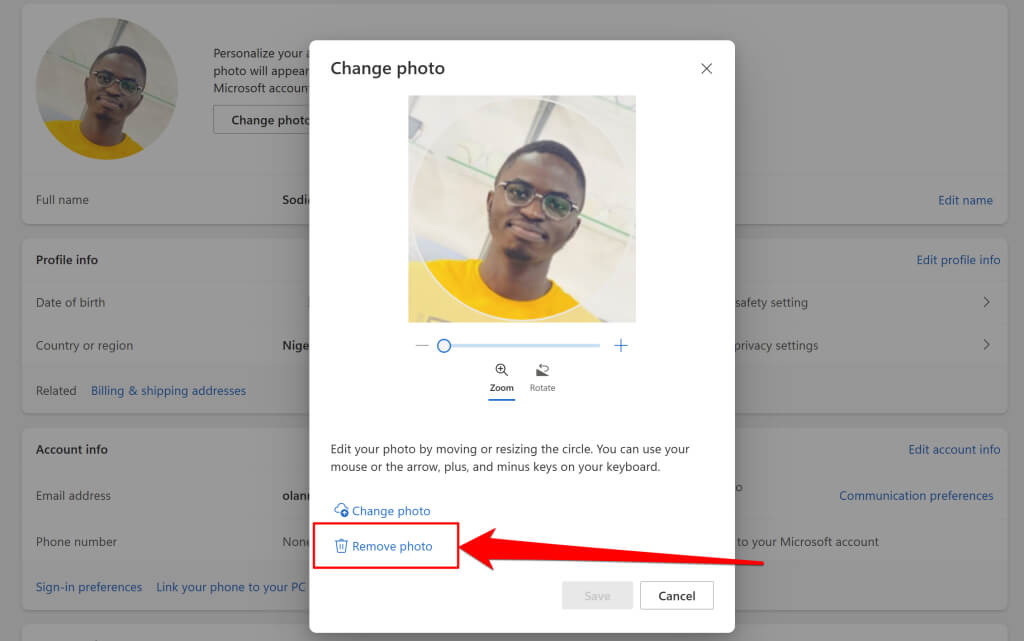Screen dimensions: 1024x641
Task: Expand the privacy settings chevron
Action: click(987, 345)
